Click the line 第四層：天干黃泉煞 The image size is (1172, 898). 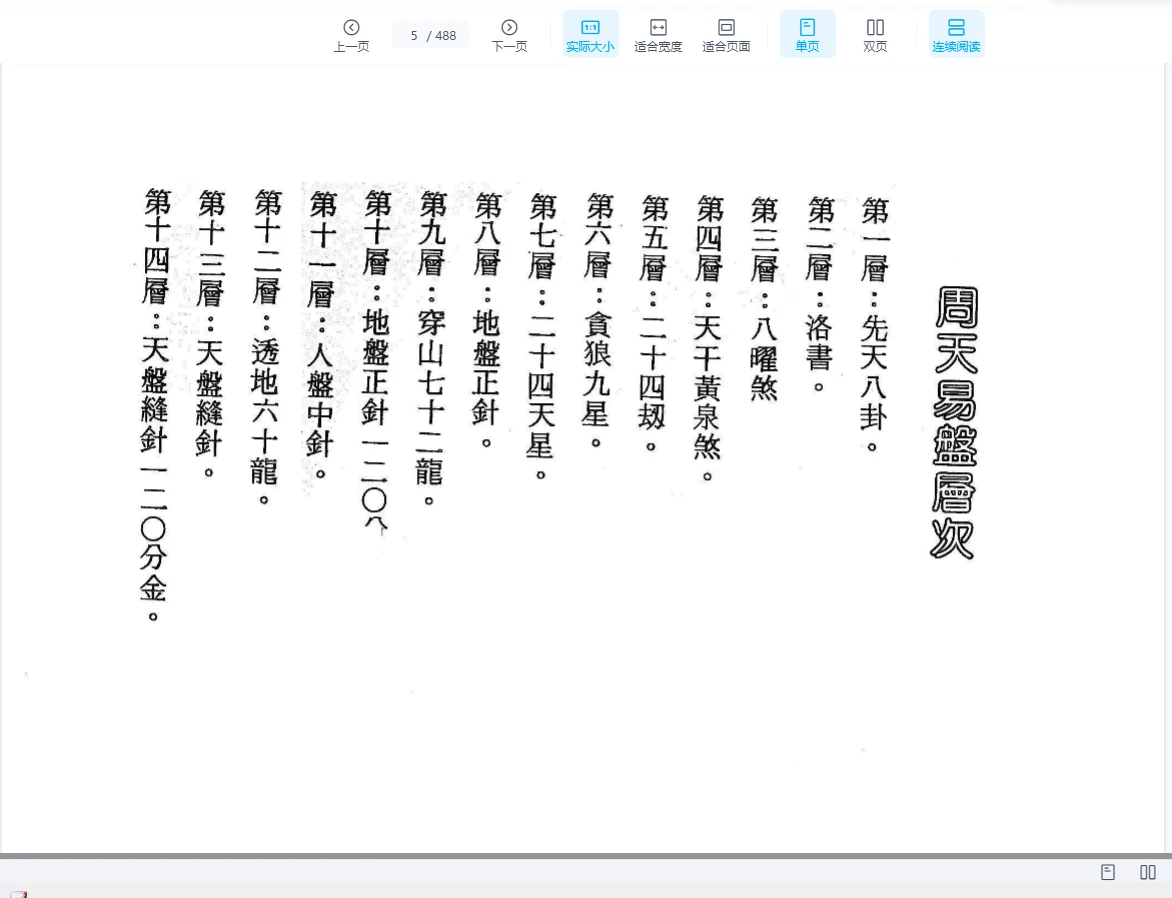coord(709,337)
